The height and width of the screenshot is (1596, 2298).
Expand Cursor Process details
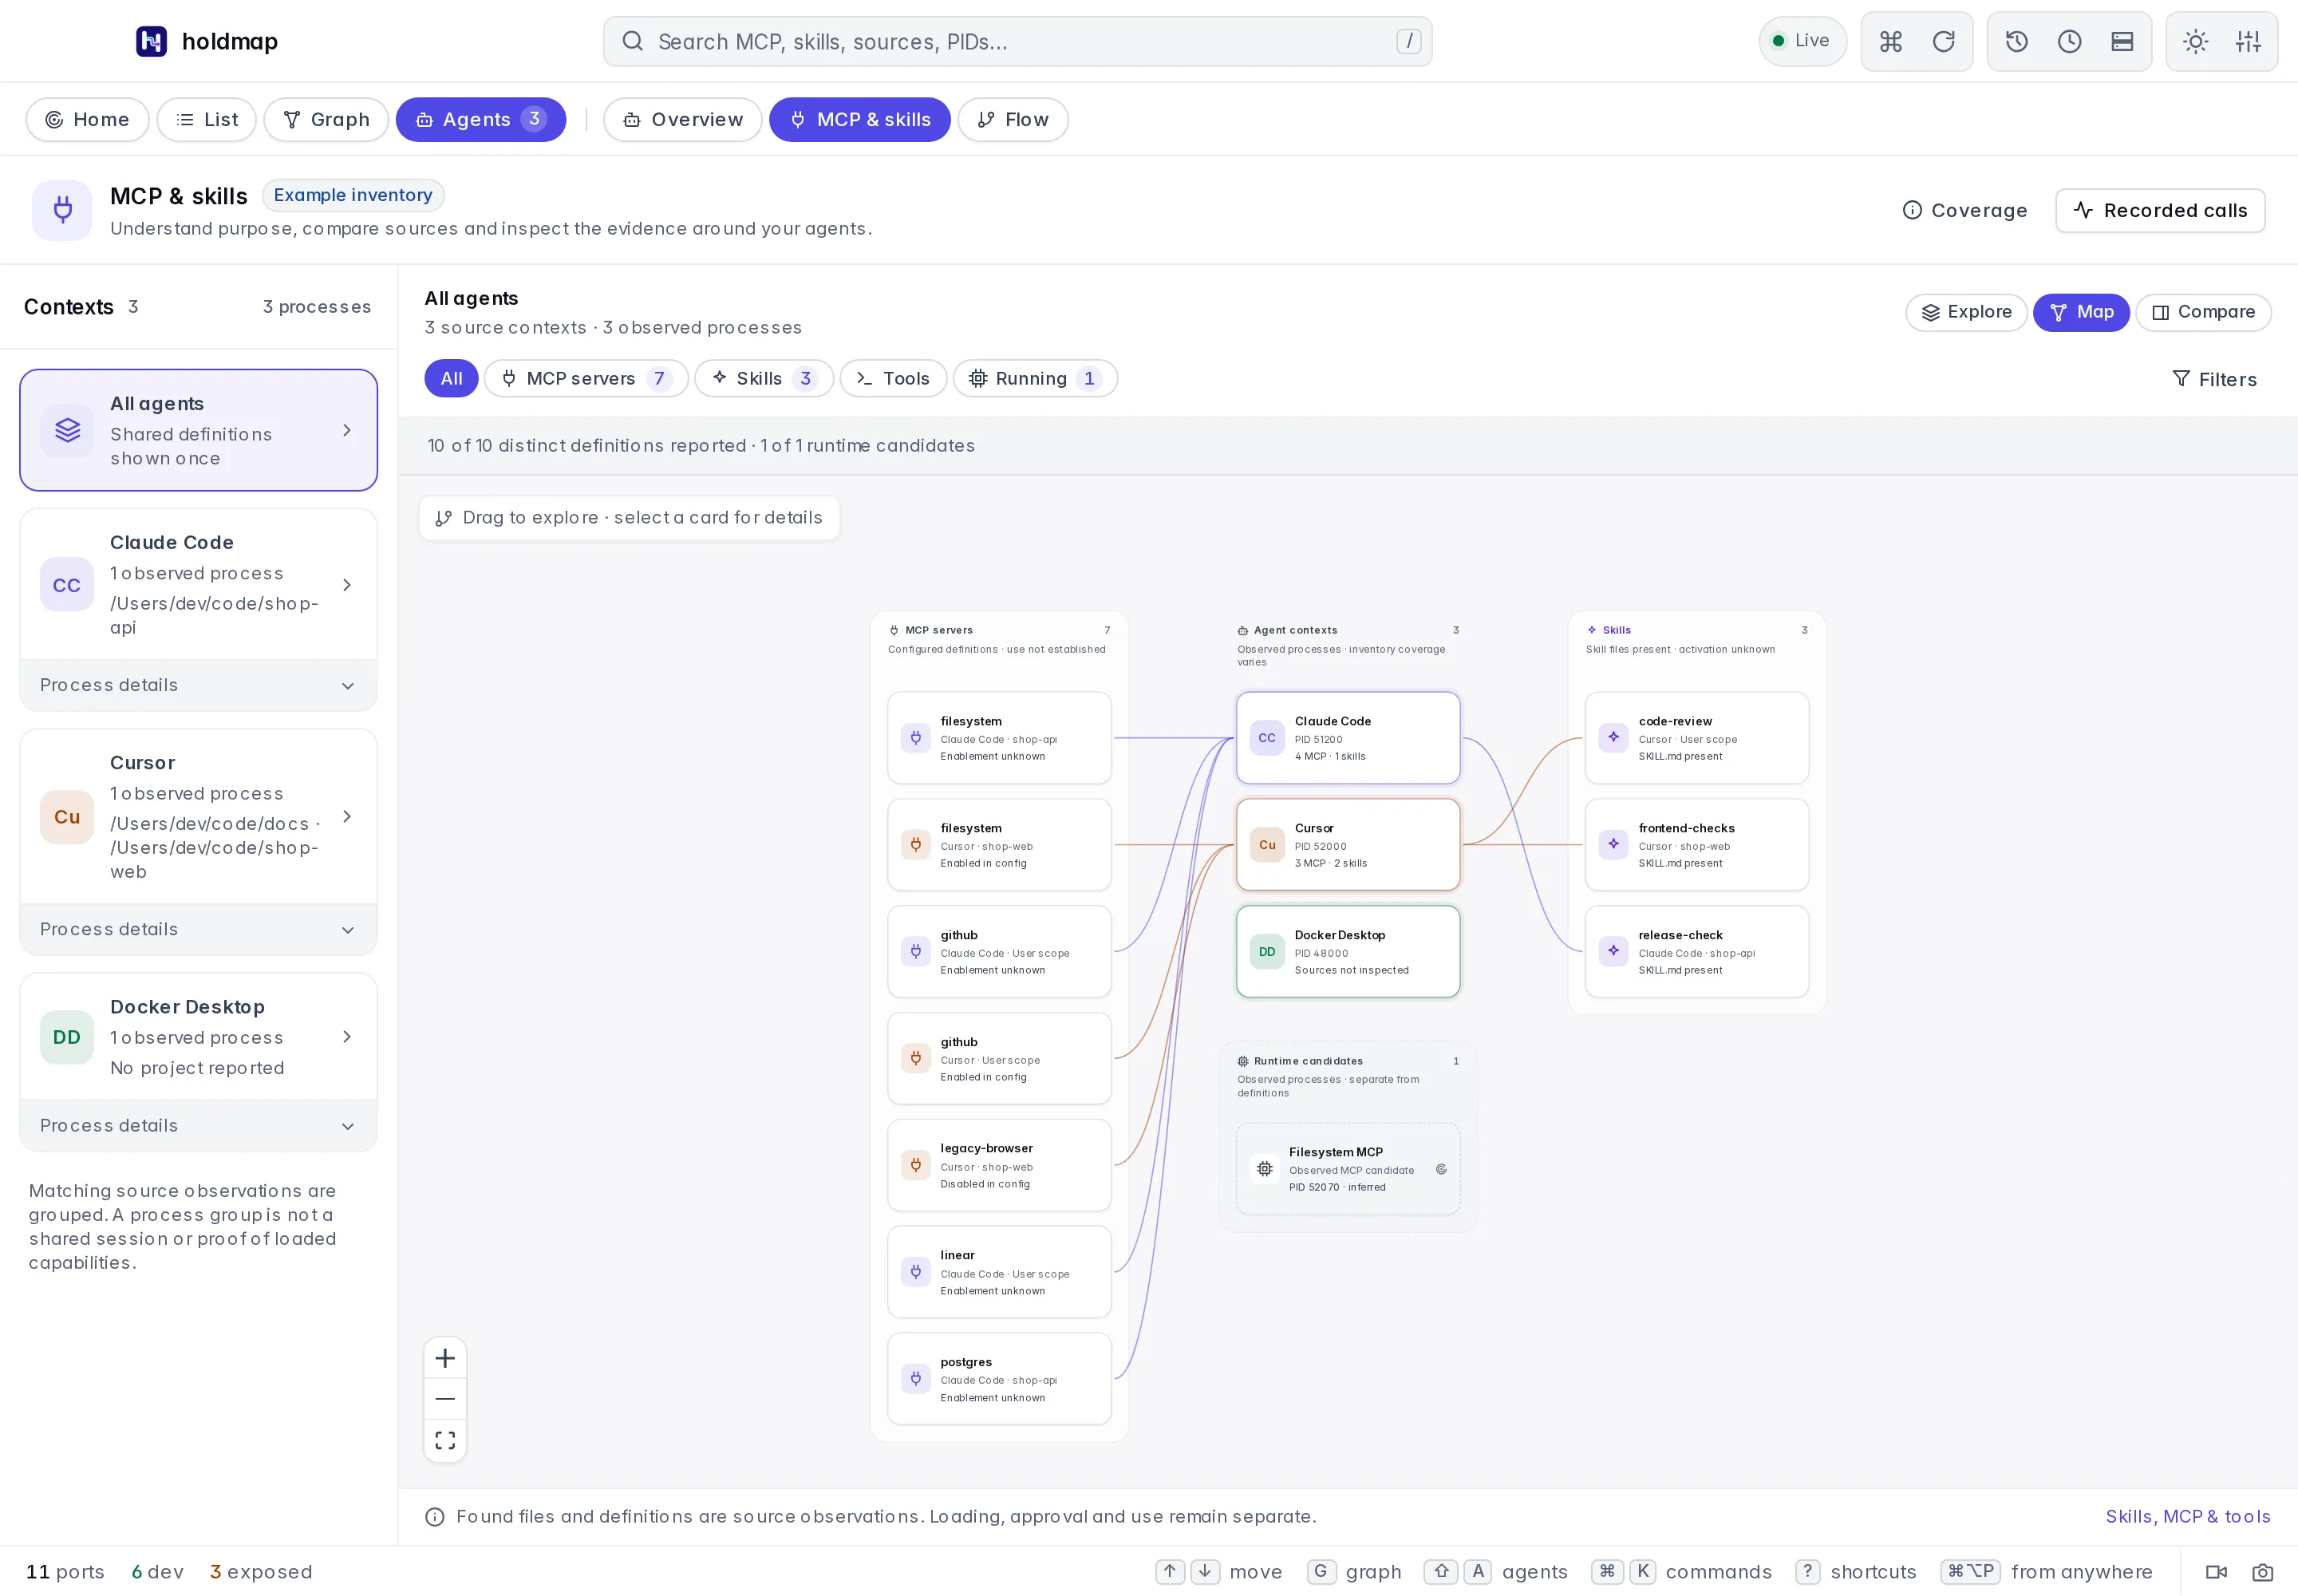pos(198,929)
